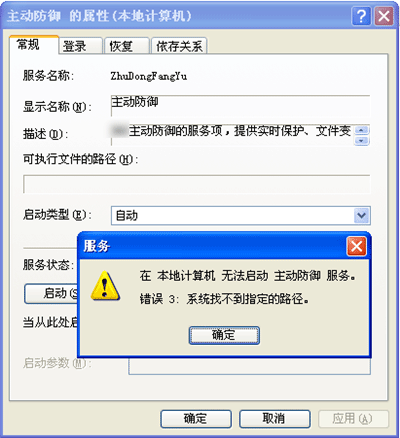Click the yellow warning icon in error dialog
This screenshot has width=400, height=438.
coord(105,286)
